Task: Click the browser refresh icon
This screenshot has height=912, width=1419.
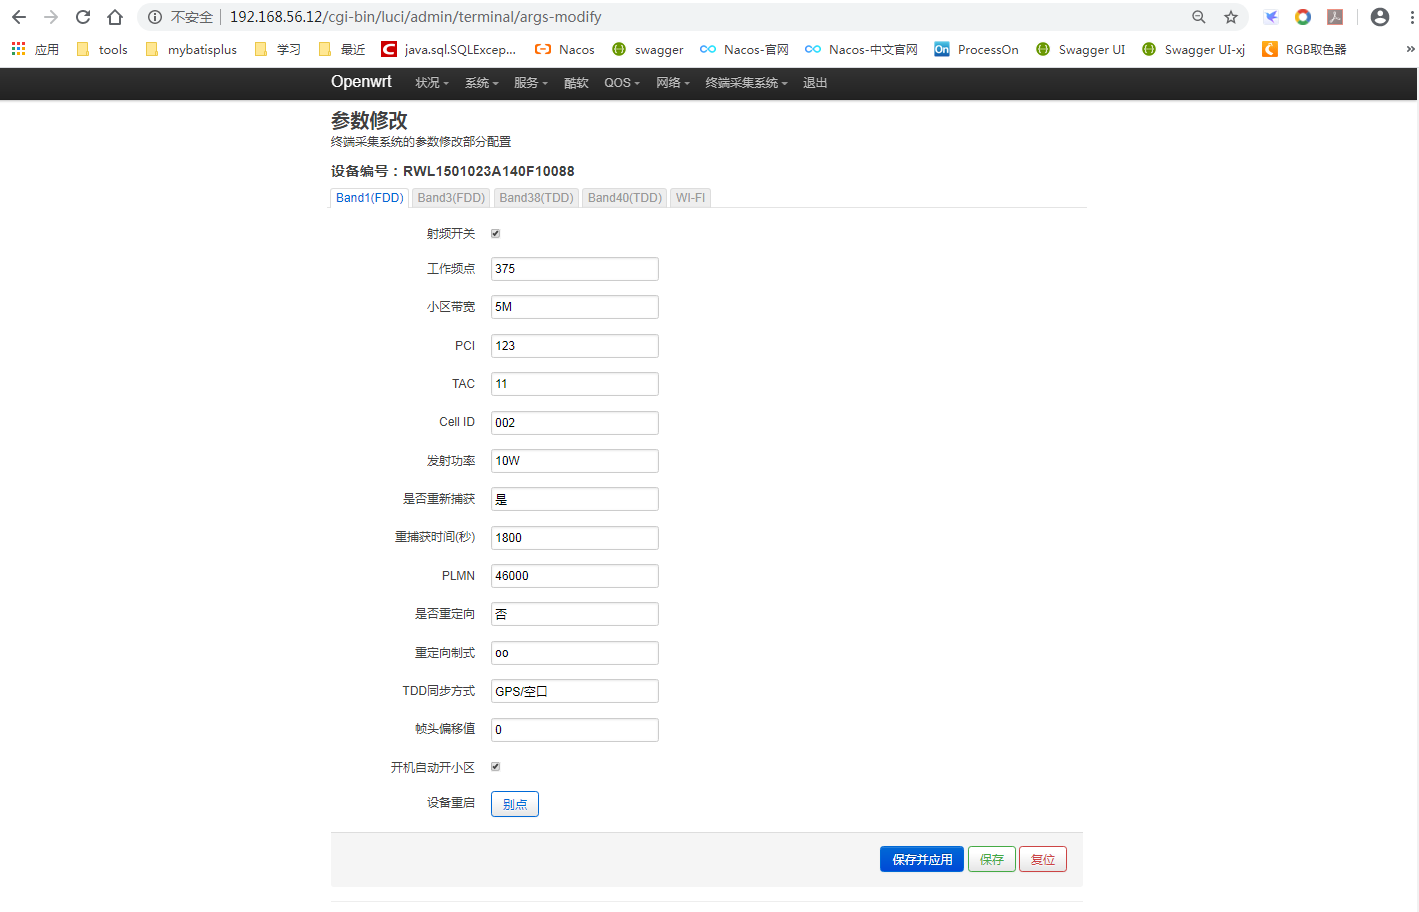Action: point(82,16)
